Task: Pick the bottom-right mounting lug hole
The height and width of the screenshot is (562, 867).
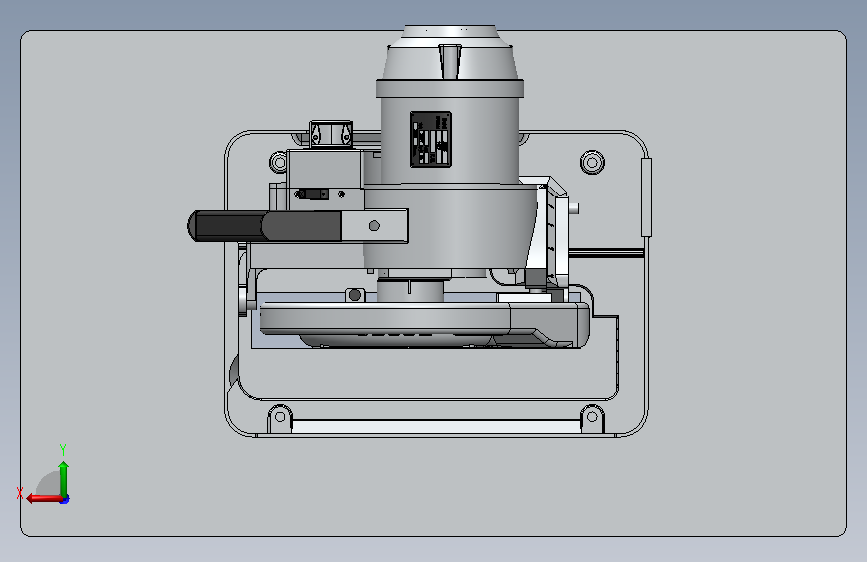Action: (x=592, y=416)
